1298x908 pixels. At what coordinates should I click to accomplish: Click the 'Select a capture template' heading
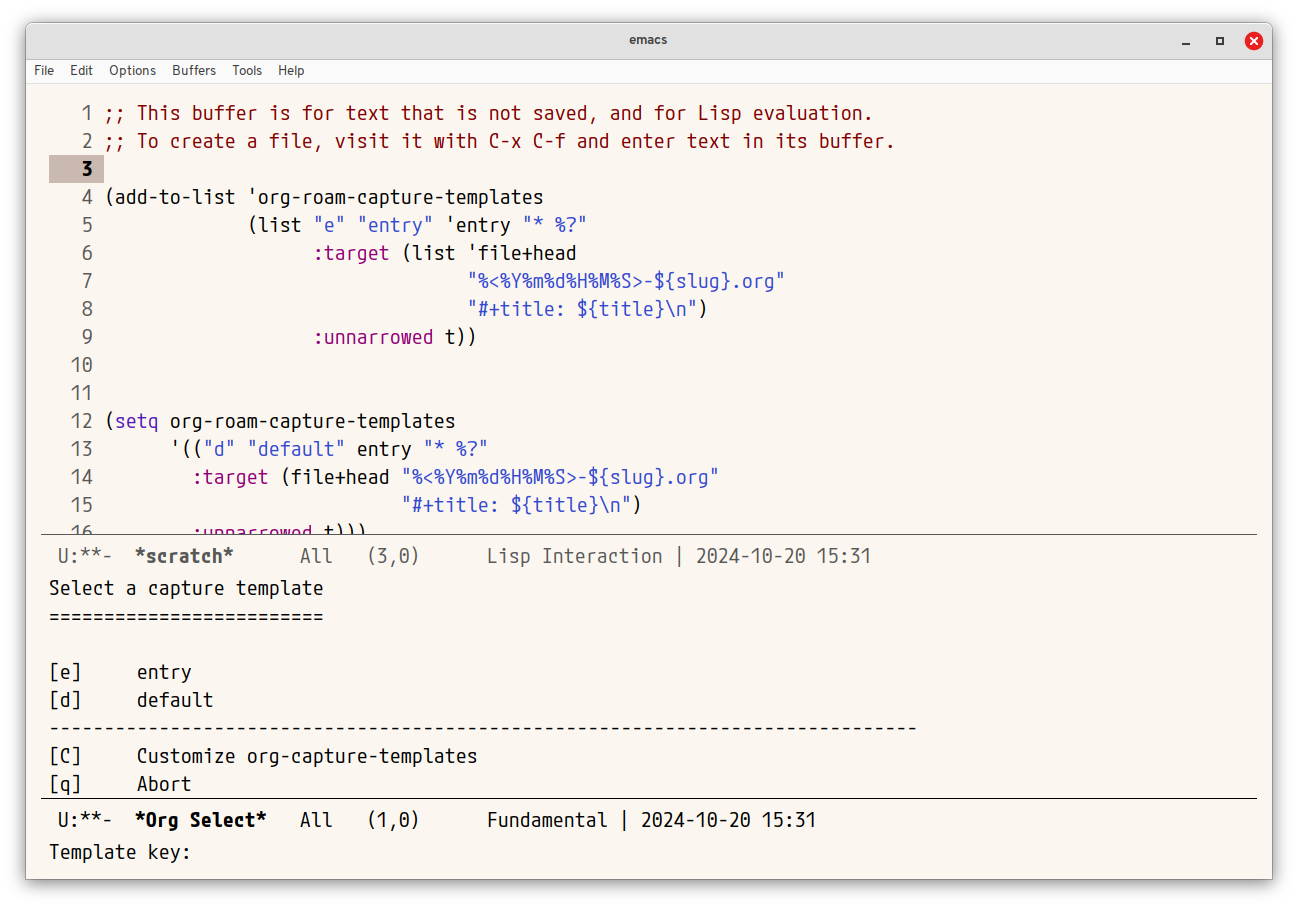click(186, 588)
